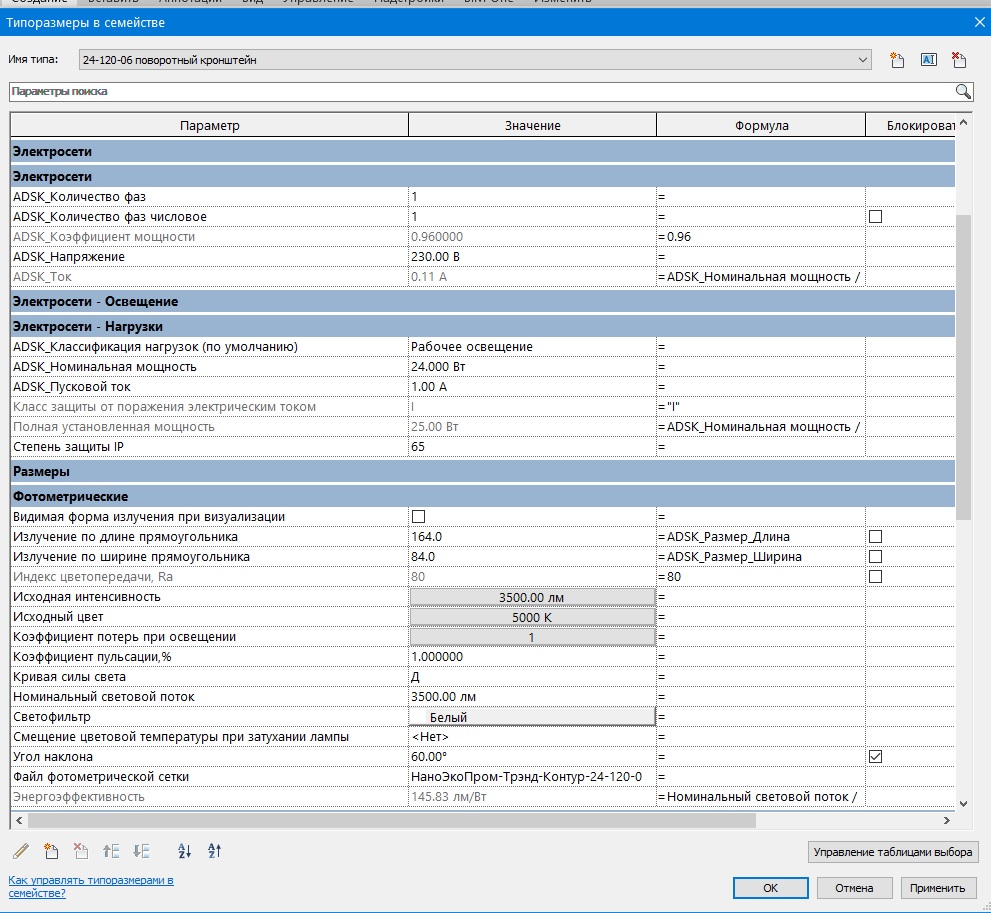The width and height of the screenshot is (991, 913).
Task: Click the scroll left arrow
Action: click(x=19, y=820)
